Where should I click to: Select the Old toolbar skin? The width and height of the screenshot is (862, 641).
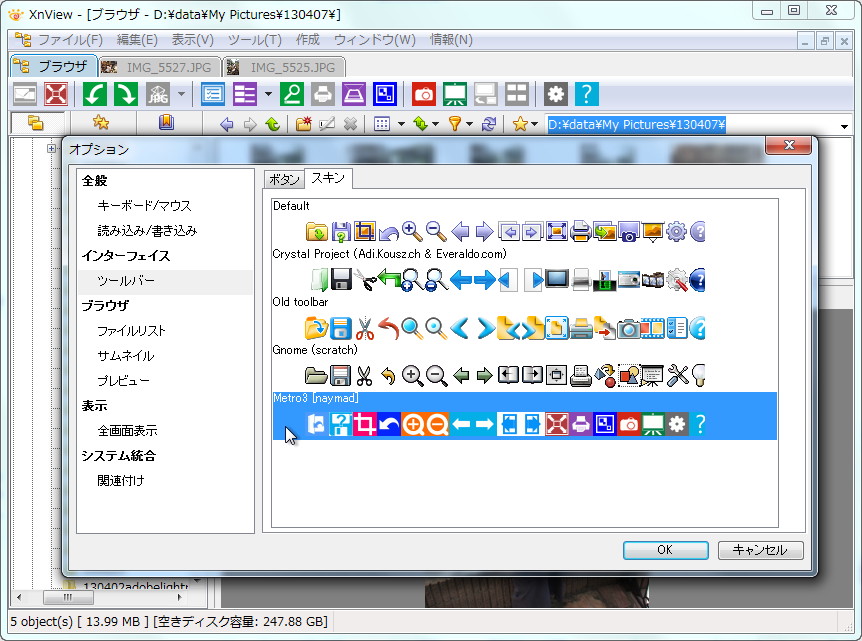(524, 319)
